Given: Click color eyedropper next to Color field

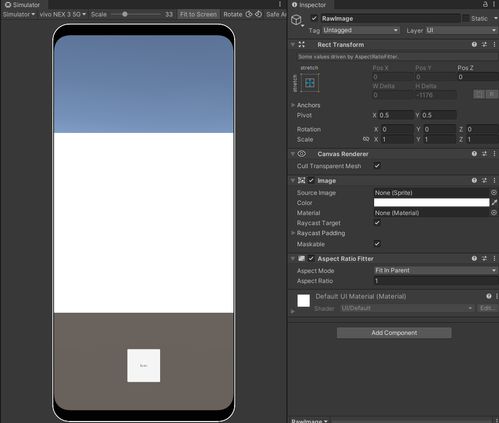Looking at the screenshot, I should click(494, 202).
